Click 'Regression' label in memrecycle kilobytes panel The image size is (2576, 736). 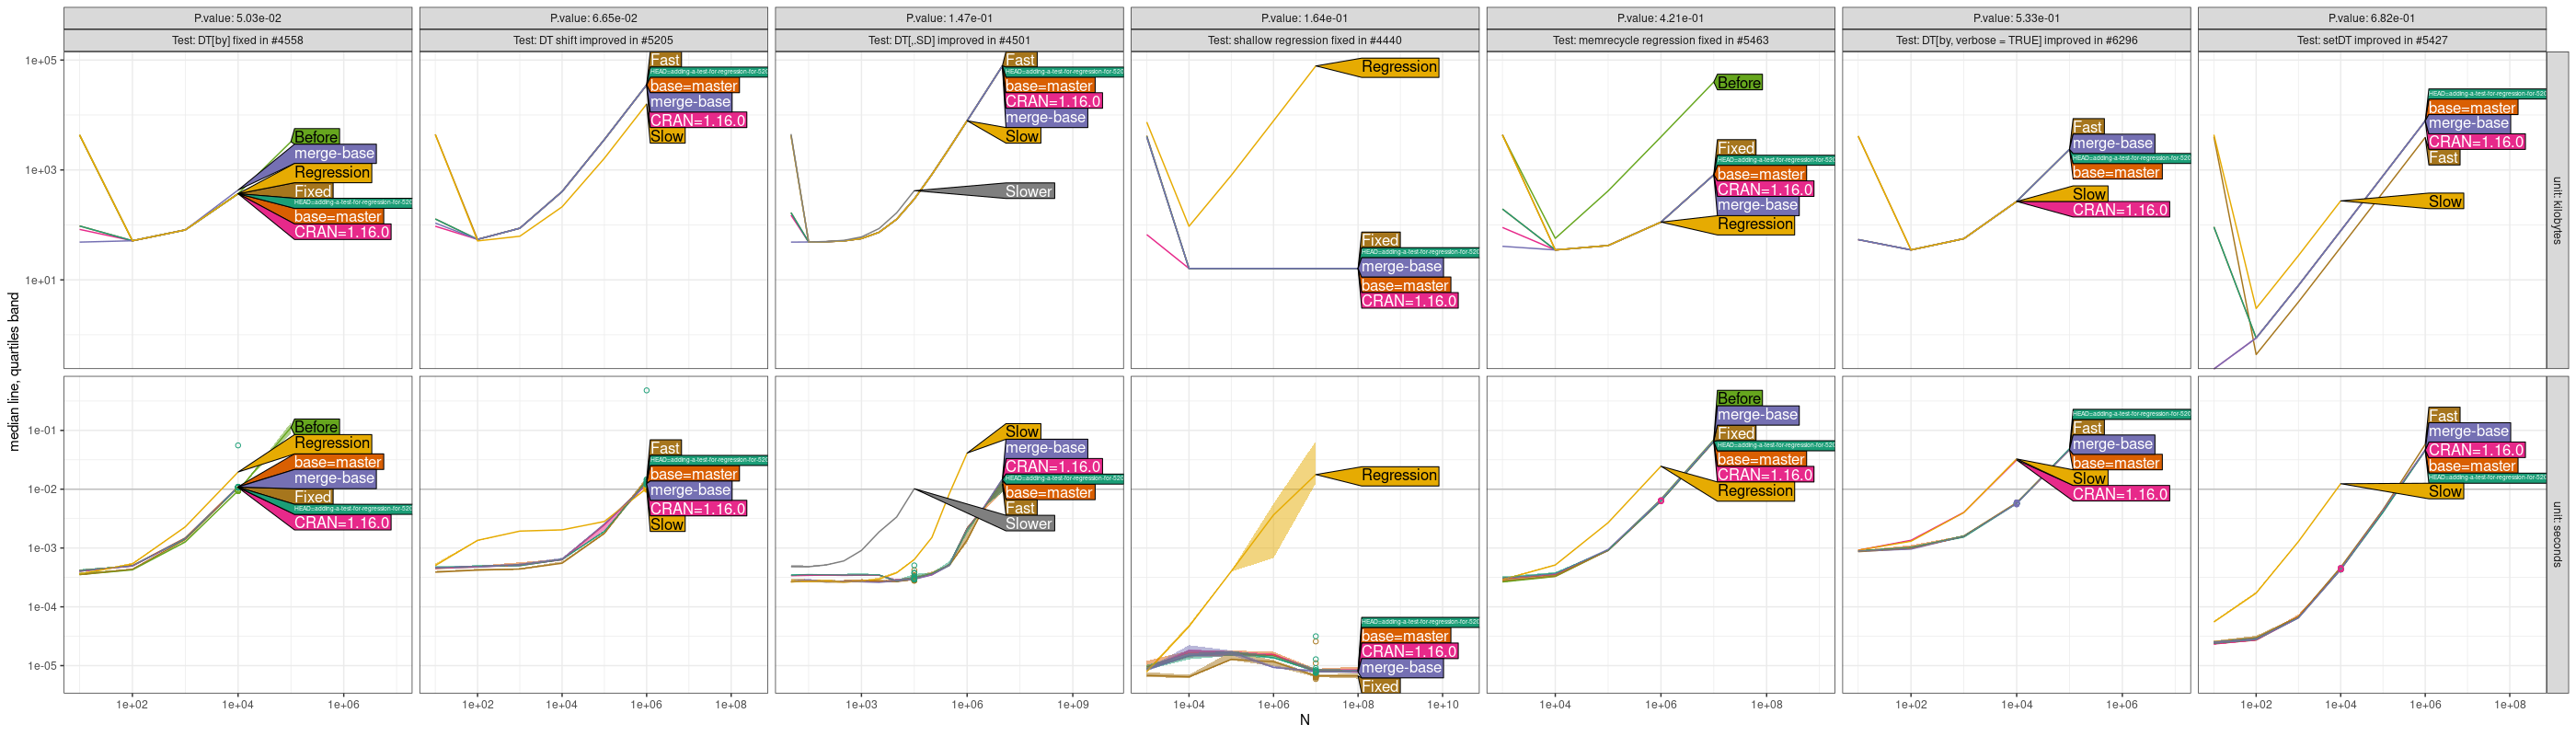pos(1755,224)
